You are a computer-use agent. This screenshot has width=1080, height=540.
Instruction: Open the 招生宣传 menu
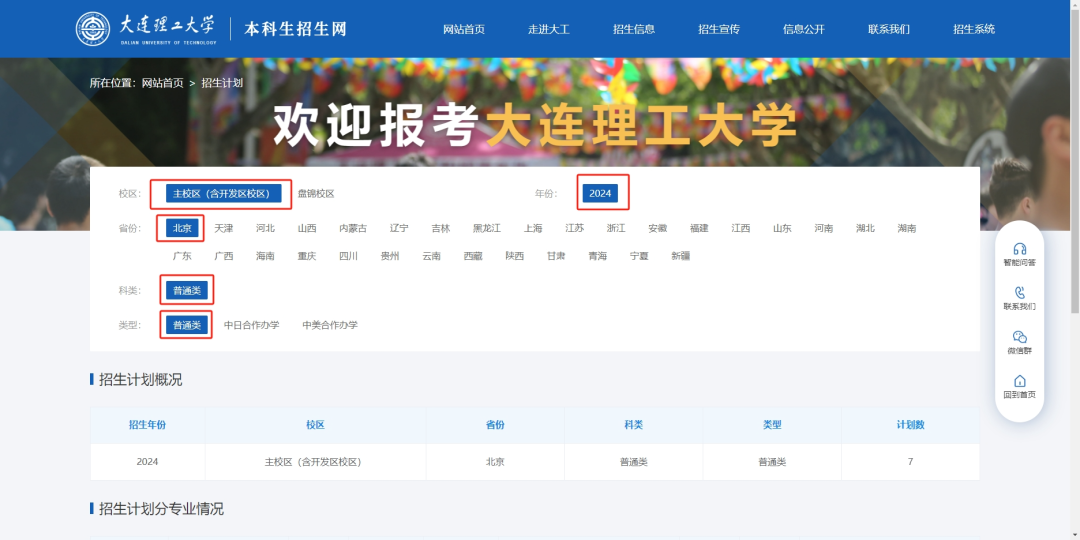[x=718, y=29]
